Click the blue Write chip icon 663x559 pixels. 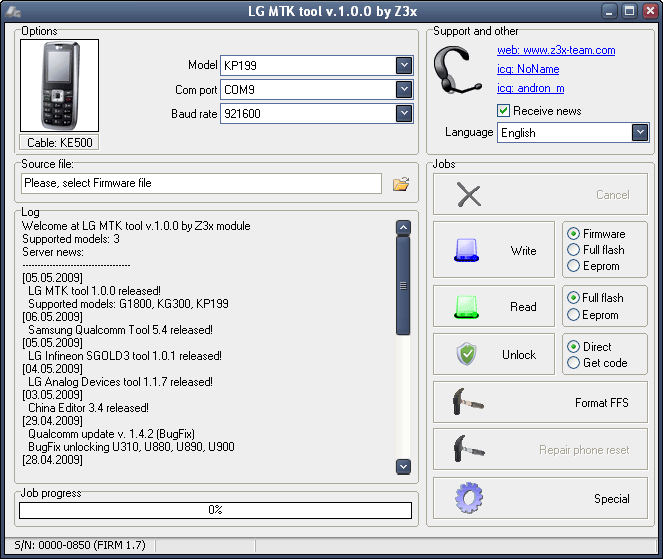466,250
